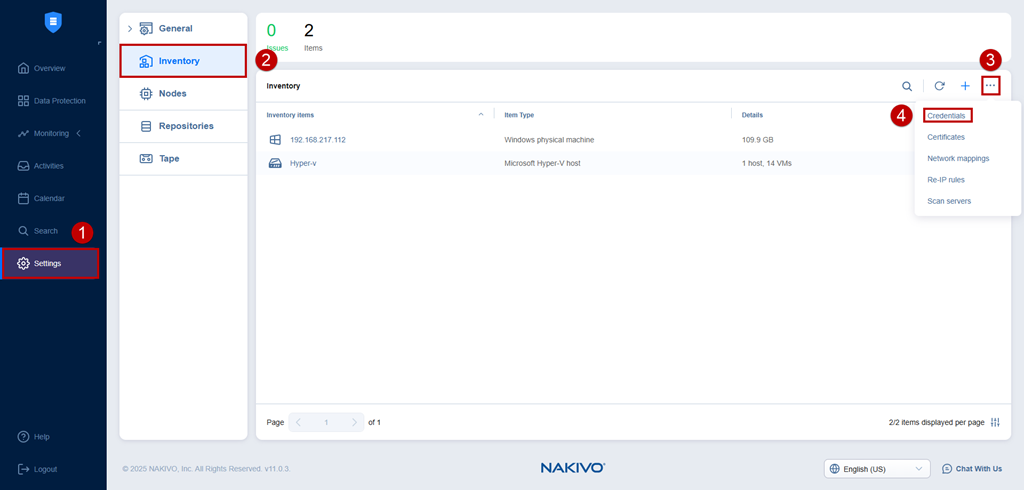The height and width of the screenshot is (490, 1024).
Task: Click the 0 Issues counter
Action: coord(277,37)
